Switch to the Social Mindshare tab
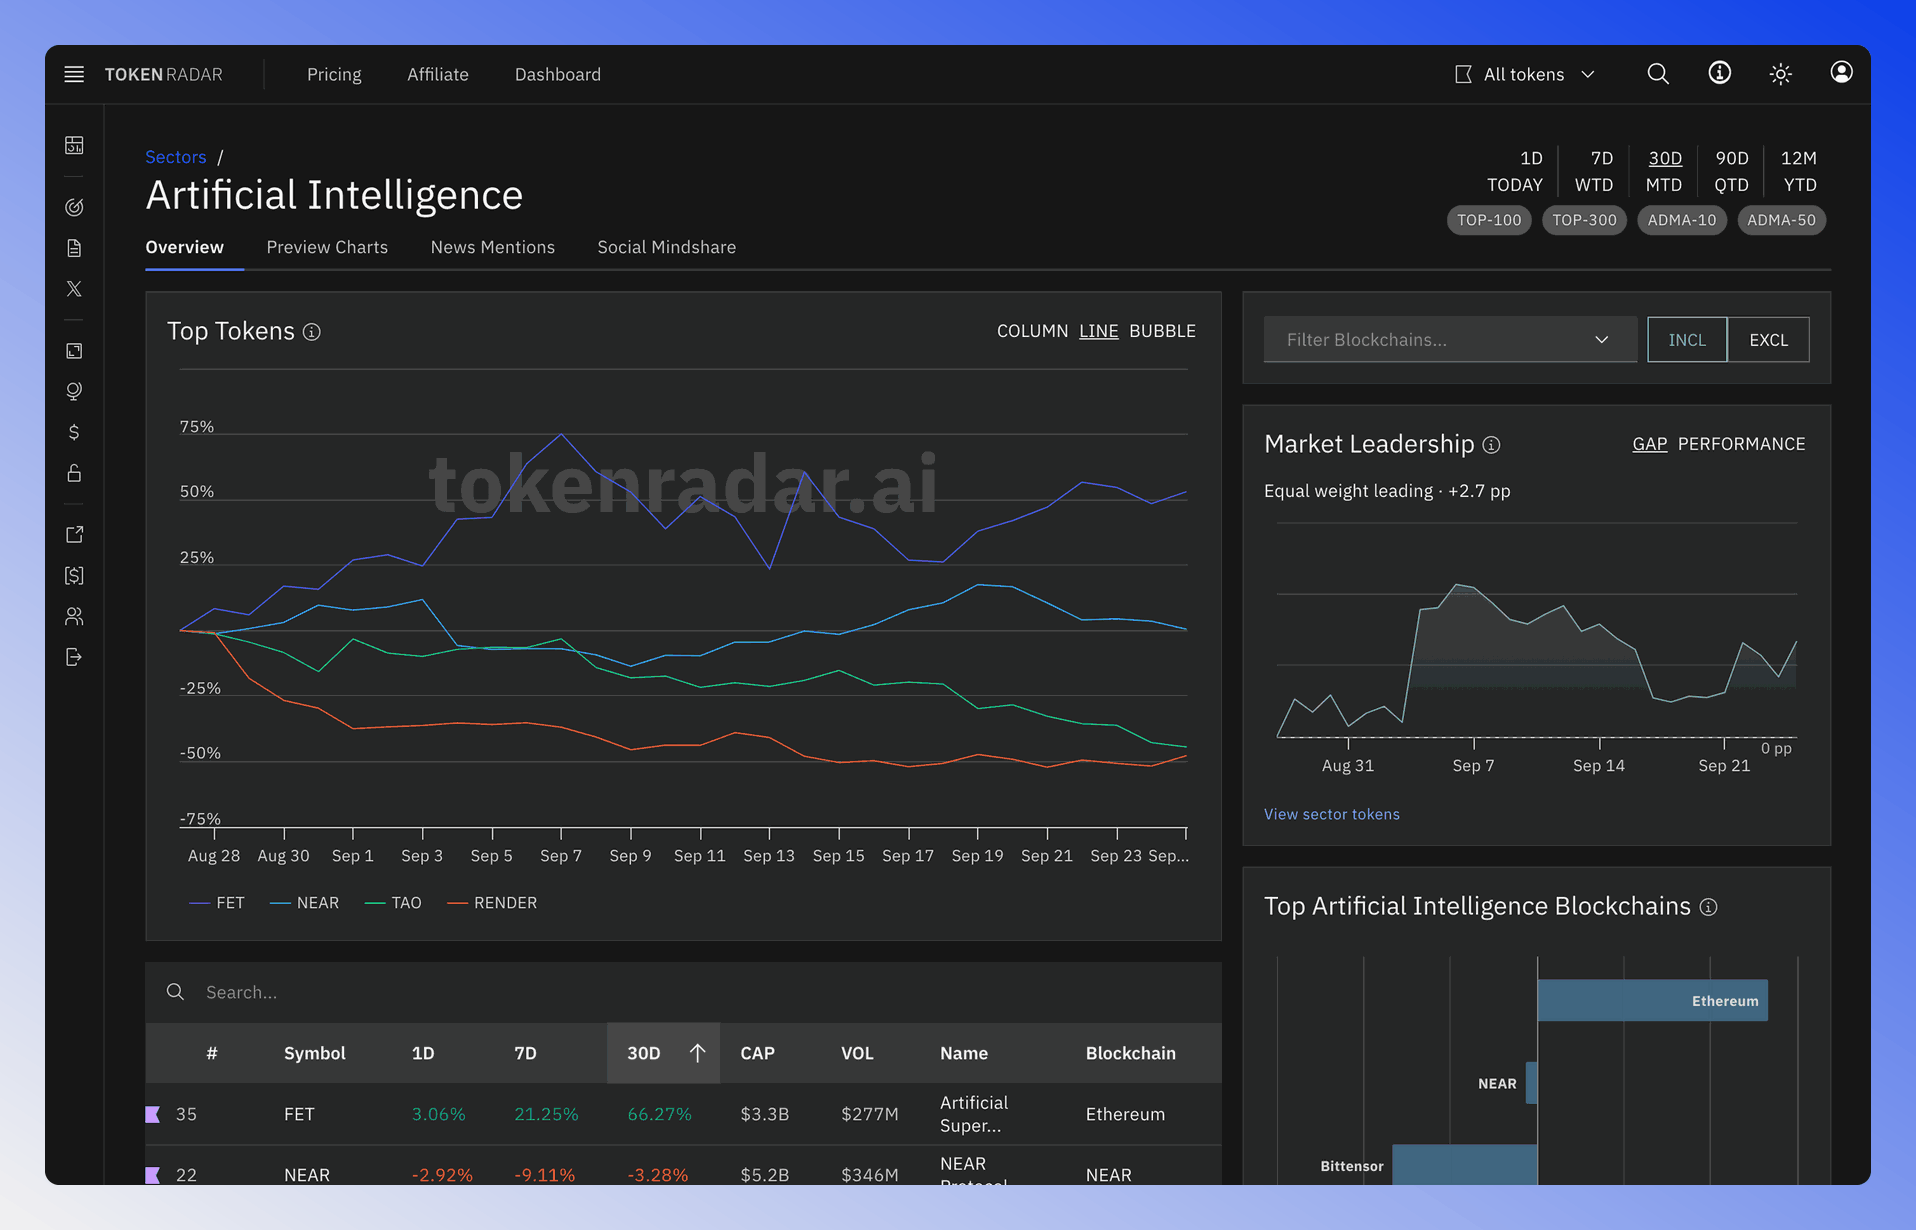The image size is (1916, 1230). pyautogui.click(x=666, y=247)
